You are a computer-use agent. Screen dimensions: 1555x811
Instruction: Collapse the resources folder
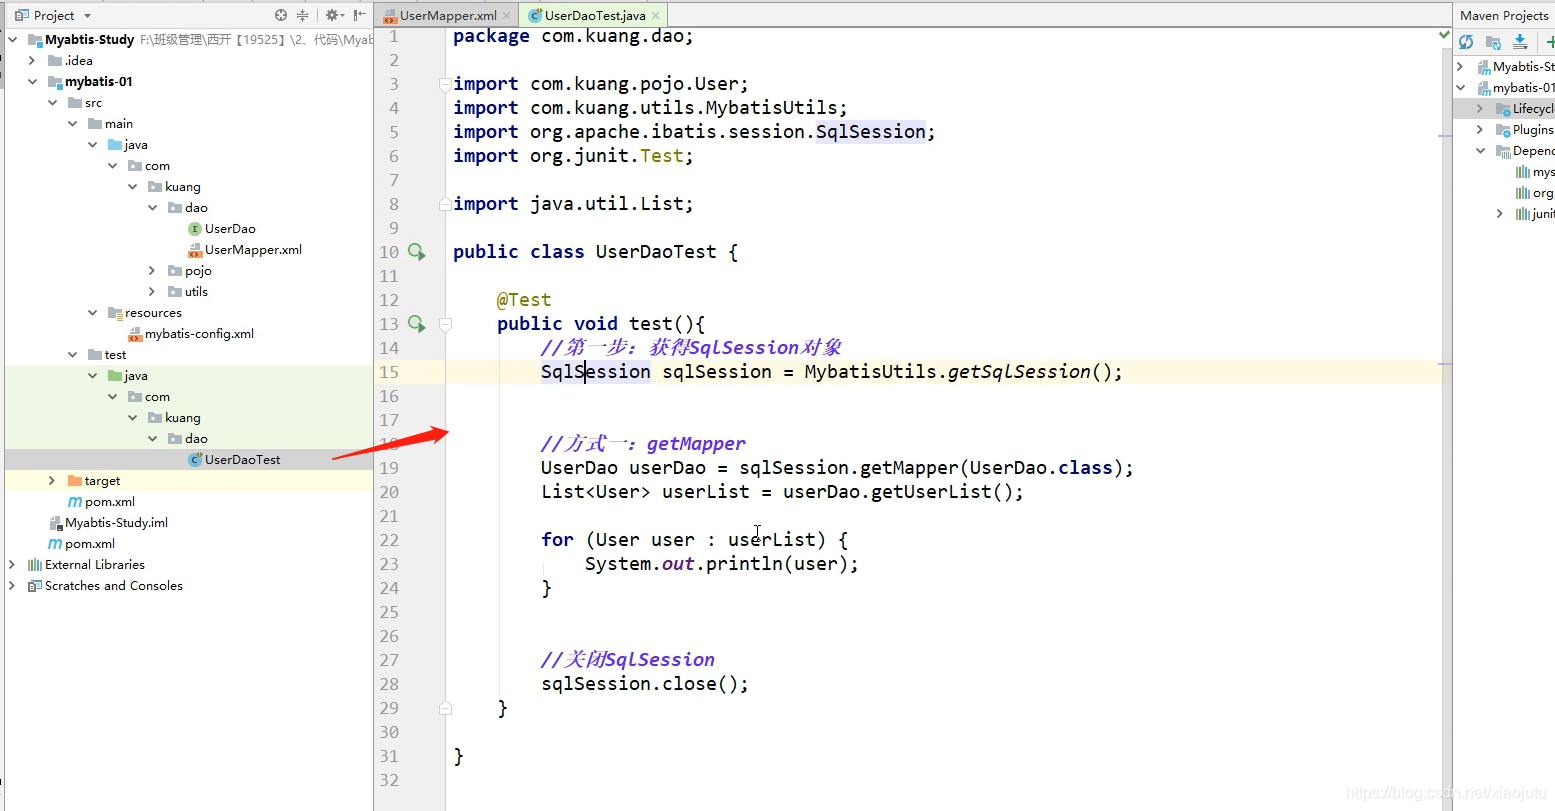(x=92, y=313)
